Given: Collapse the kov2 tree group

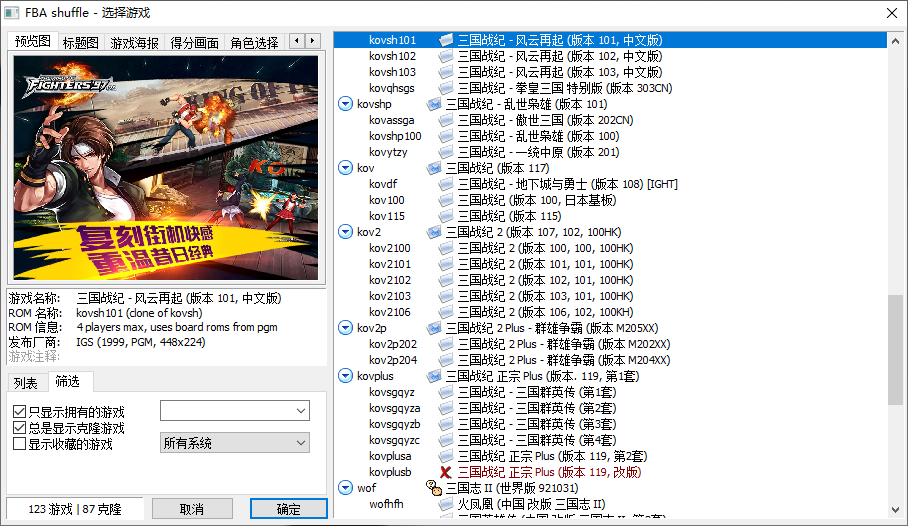Looking at the screenshot, I should (346, 232).
